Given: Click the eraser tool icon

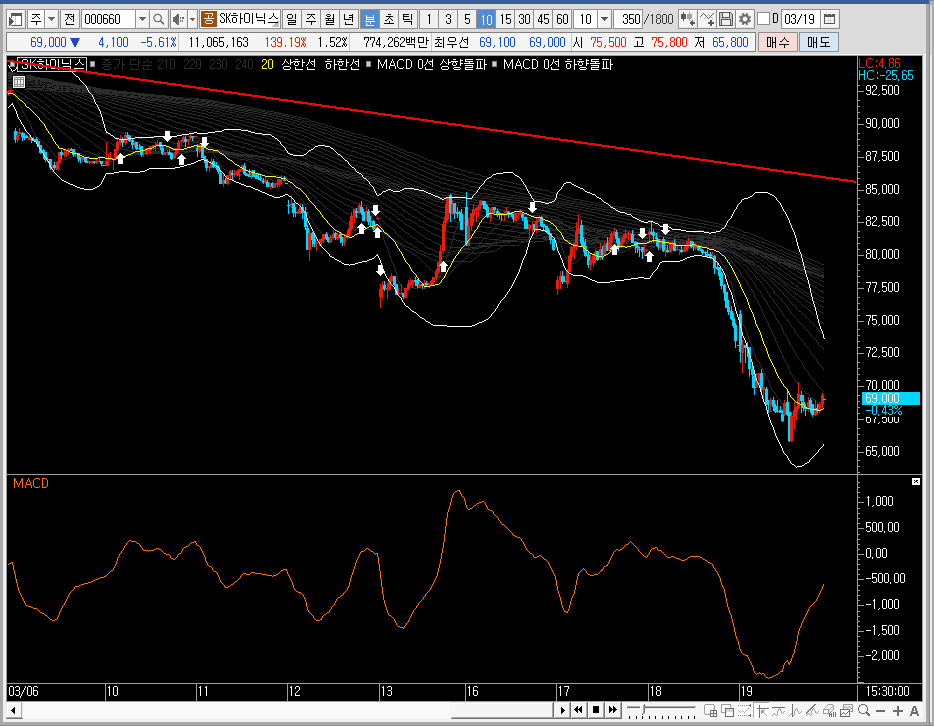Looking at the screenshot, I should click(x=829, y=710).
